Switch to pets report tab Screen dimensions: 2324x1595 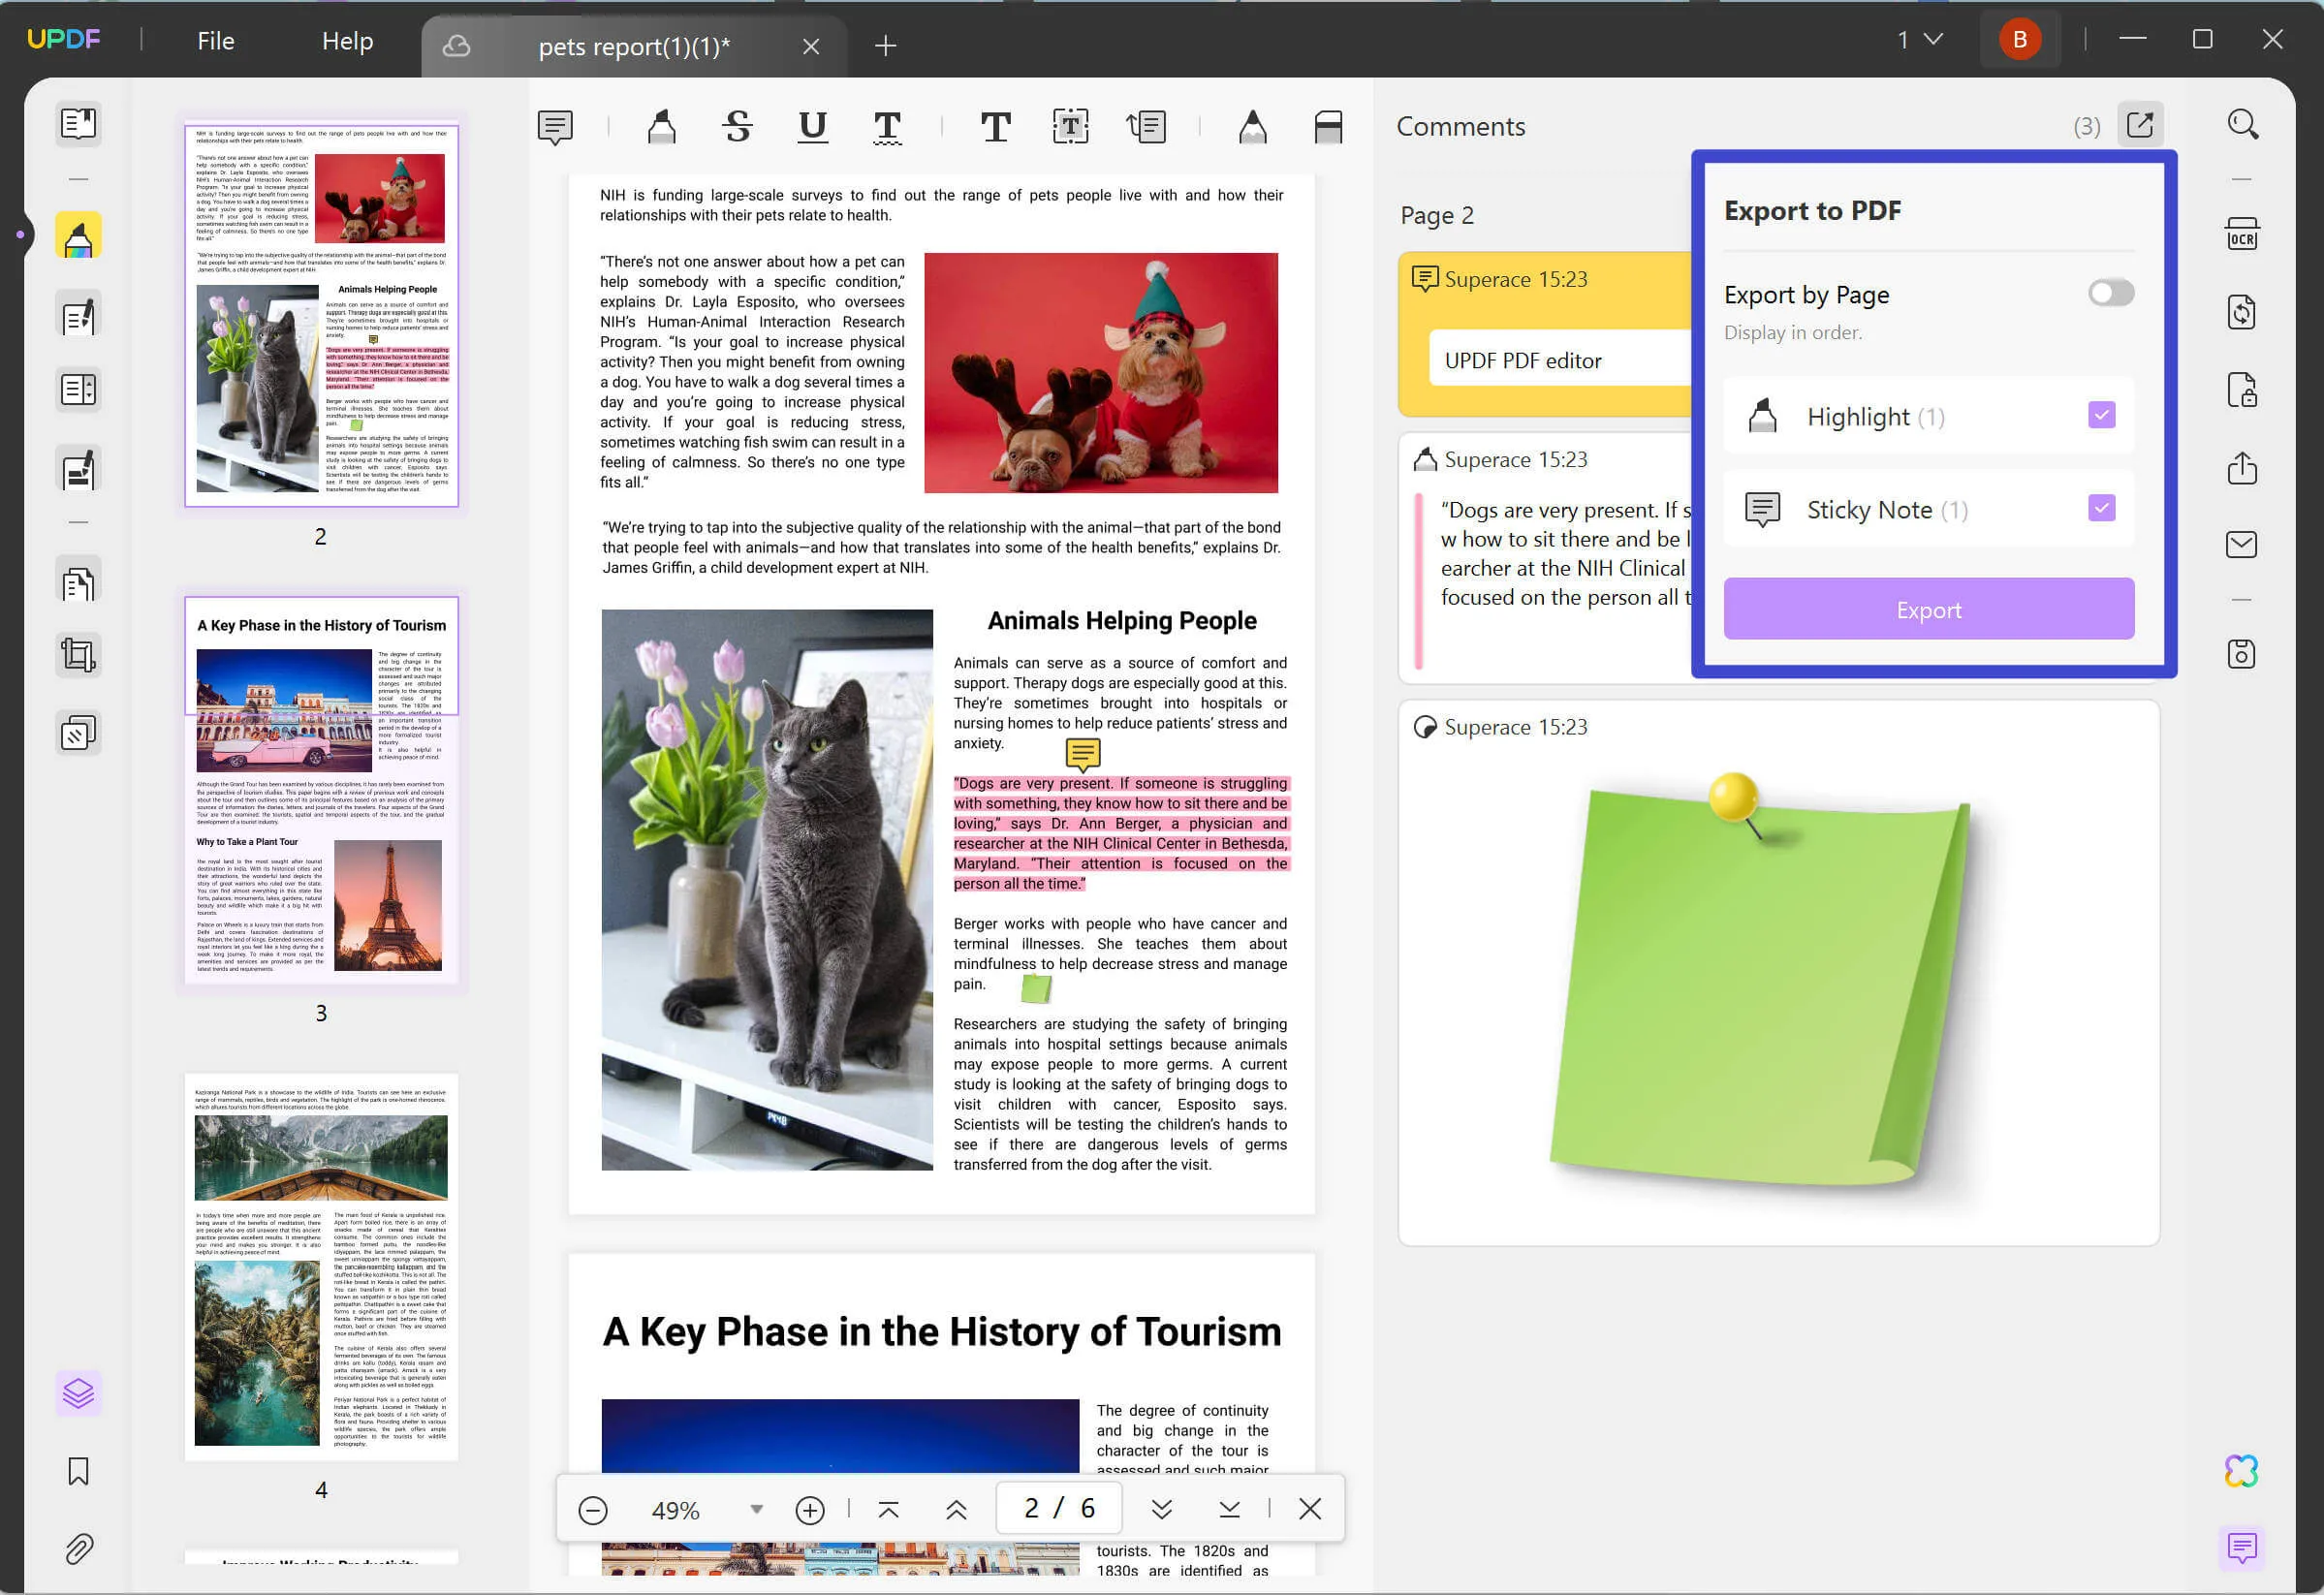pyautogui.click(x=634, y=46)
